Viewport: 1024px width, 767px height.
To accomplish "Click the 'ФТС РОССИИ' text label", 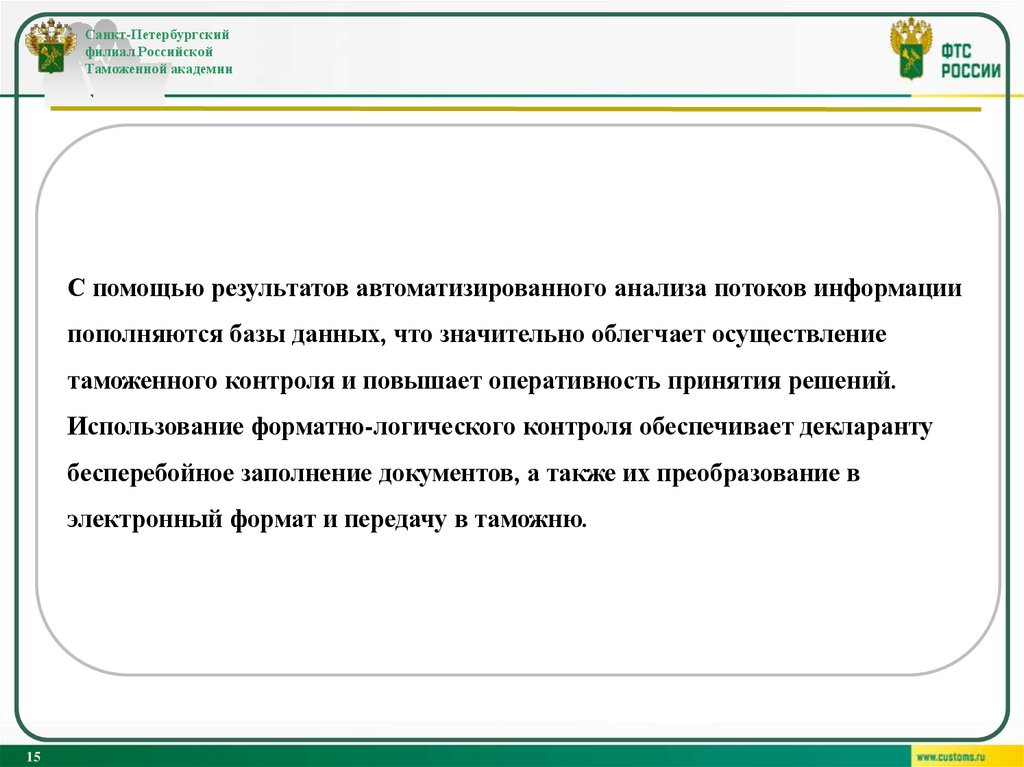I will coord(970,61).
